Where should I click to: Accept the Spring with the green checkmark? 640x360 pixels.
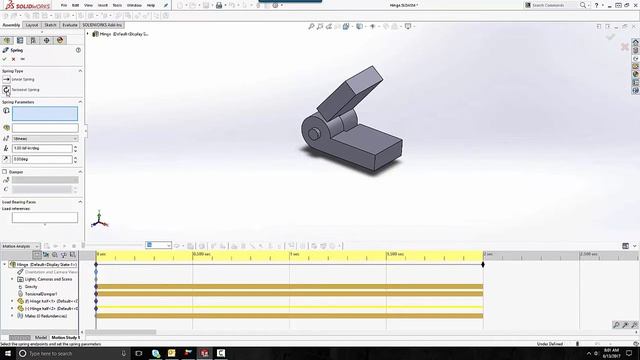point(4,59)
